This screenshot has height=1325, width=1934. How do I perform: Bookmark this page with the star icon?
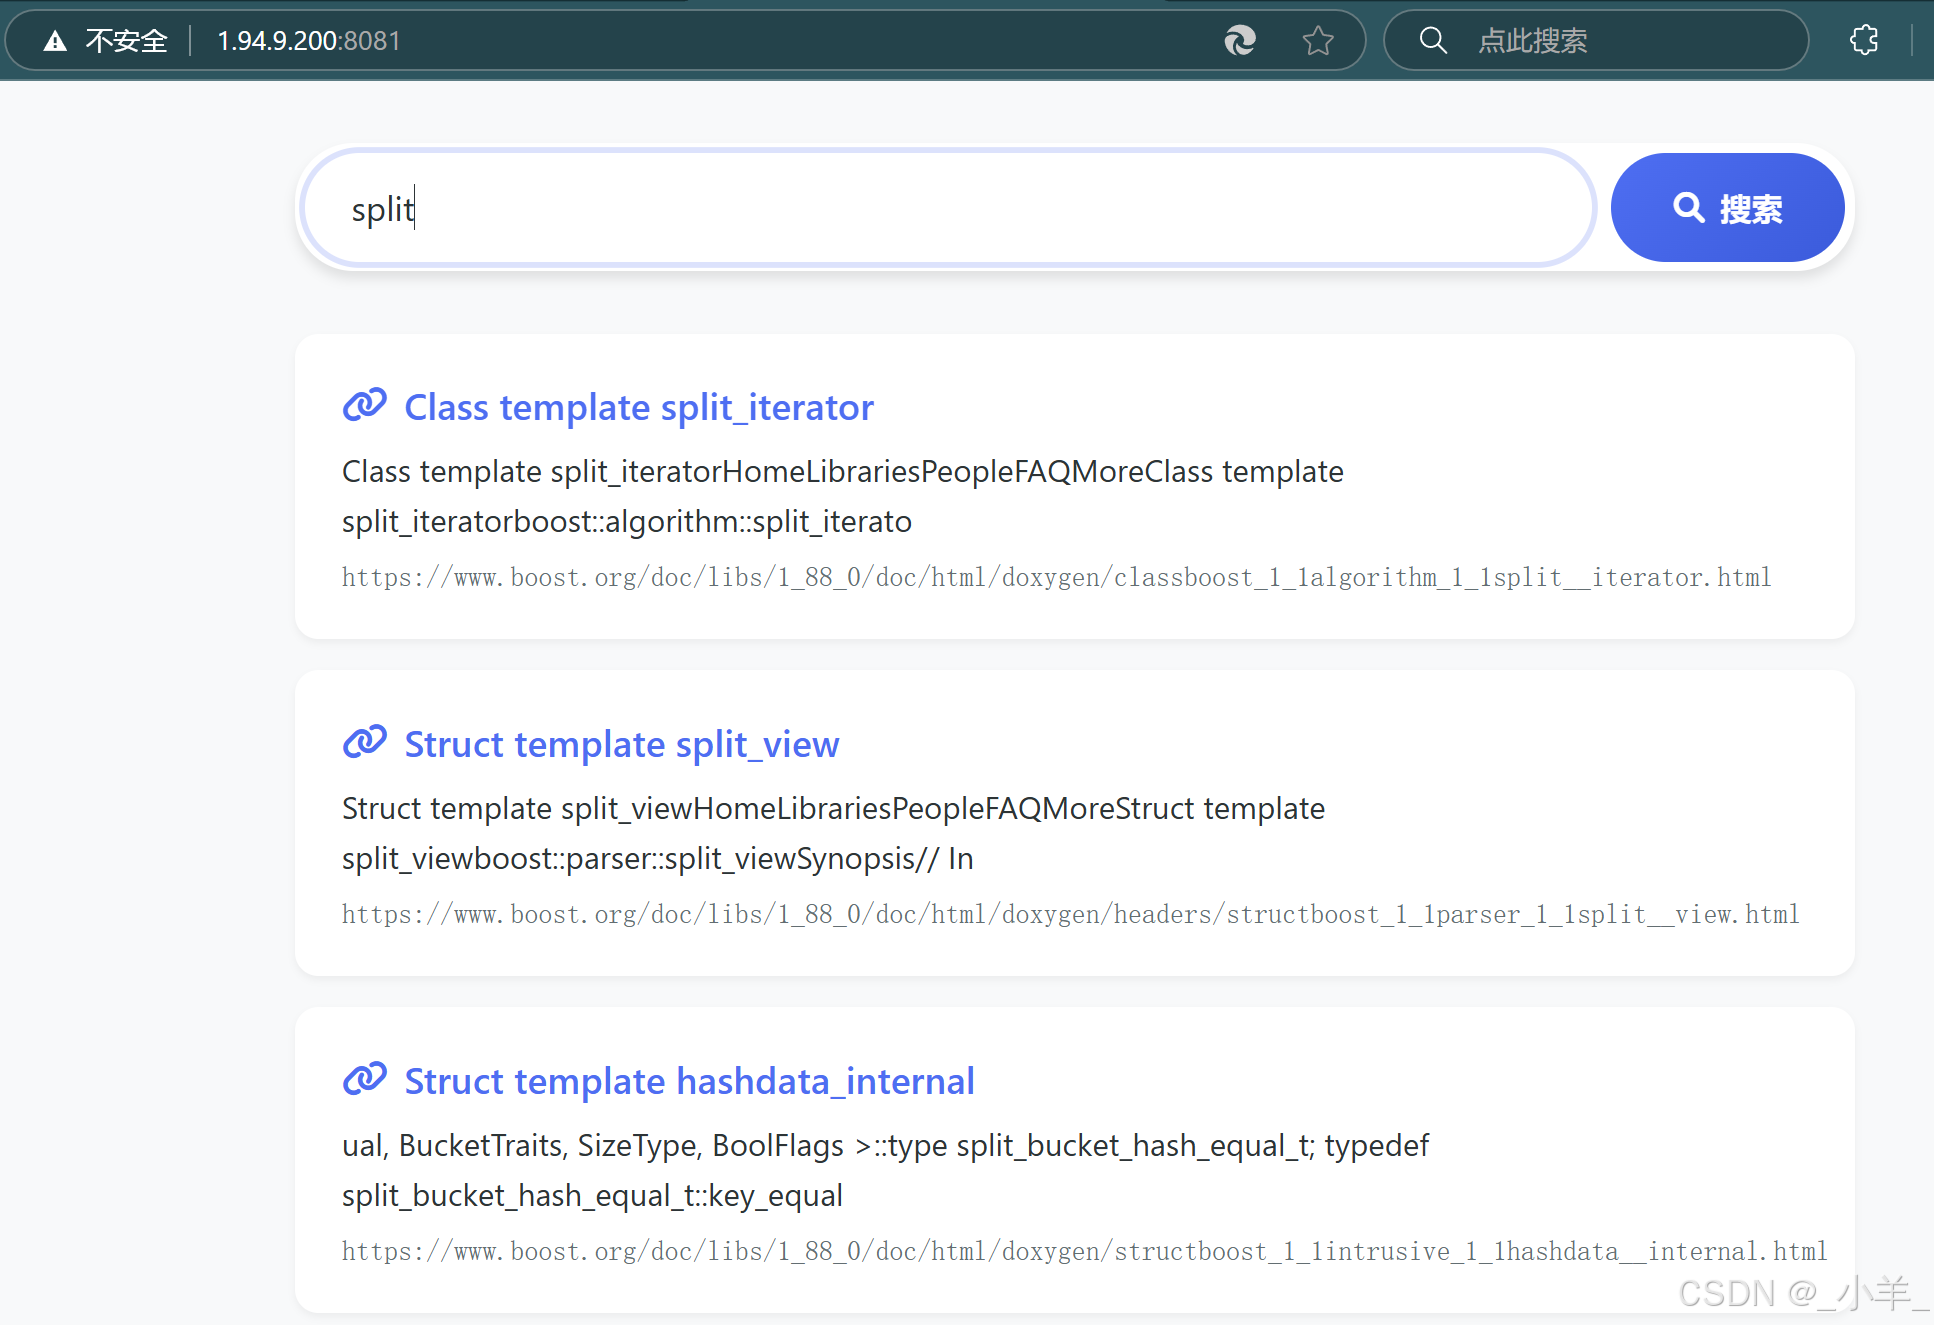click(1318, 40)
